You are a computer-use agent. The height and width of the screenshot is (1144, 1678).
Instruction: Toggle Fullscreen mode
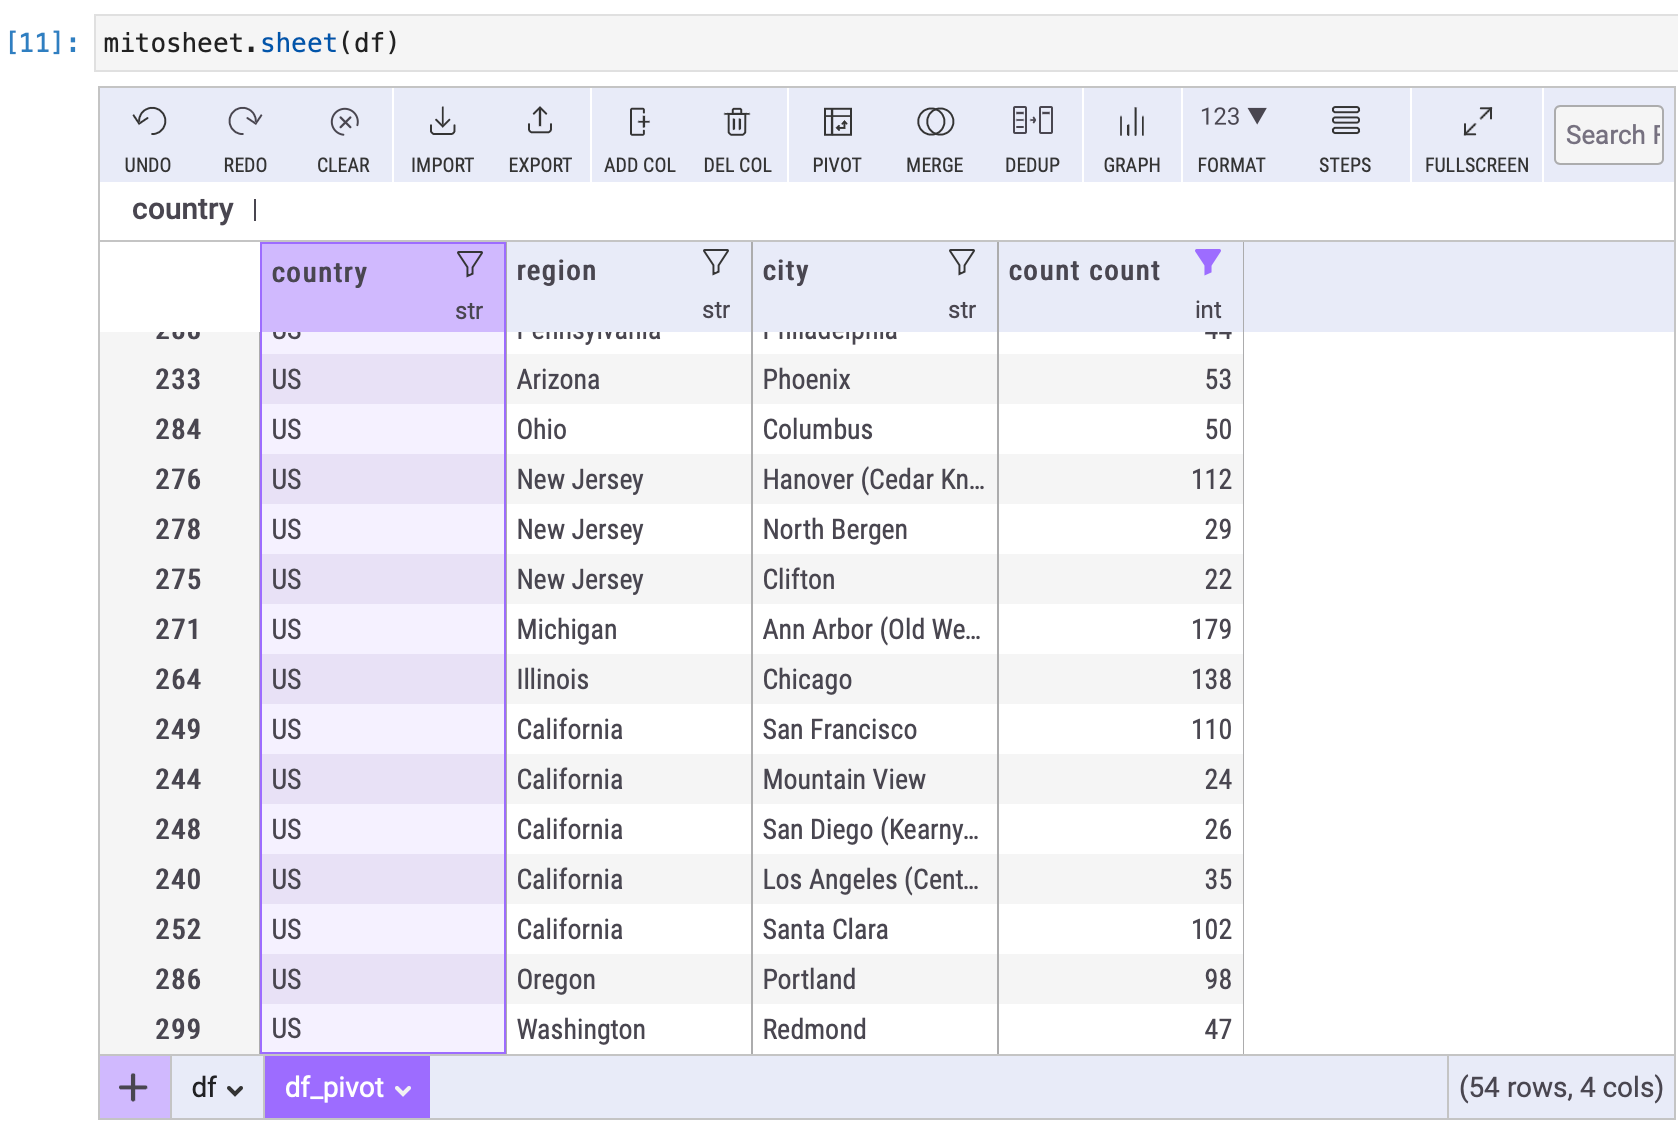(1477, 123)
